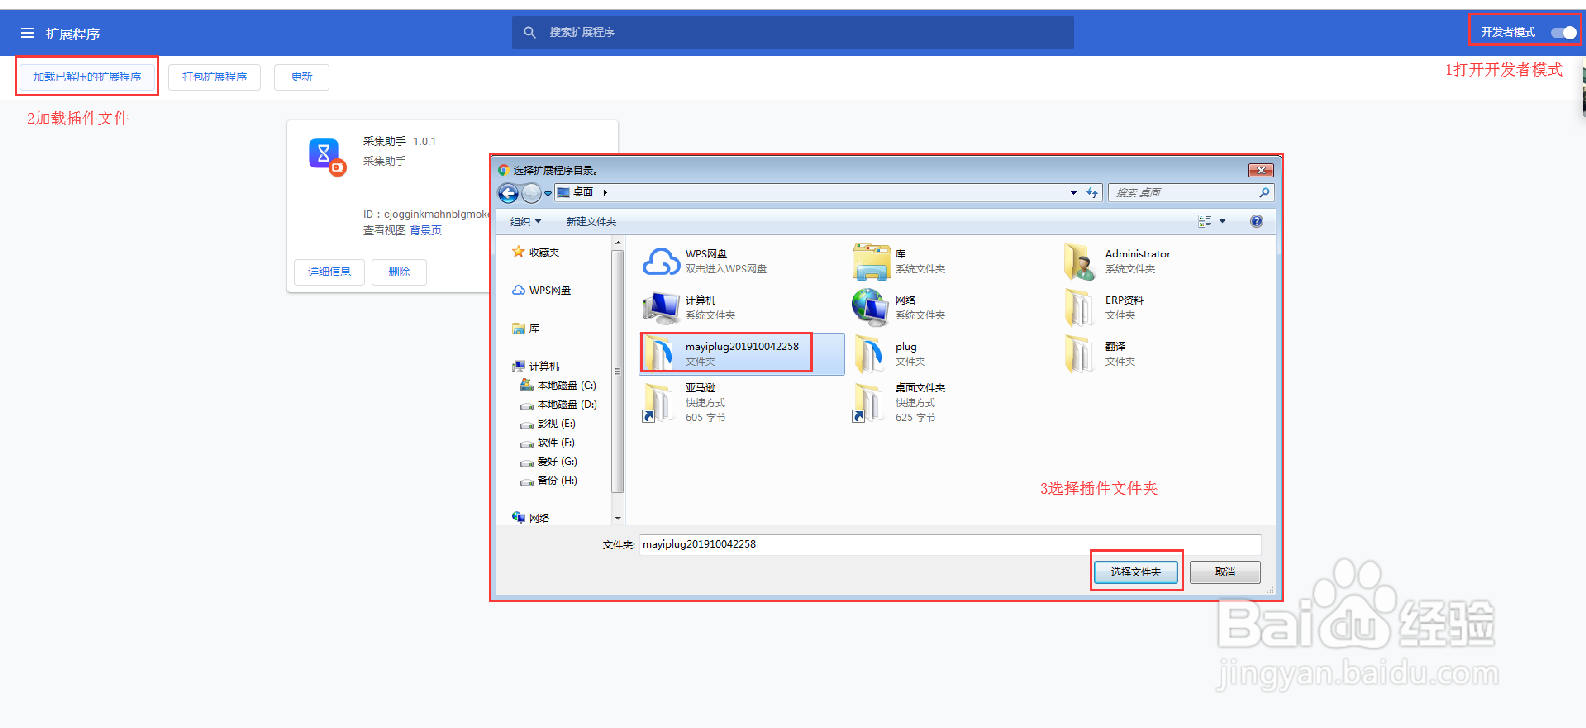Click the 选择文件夹 button to confirm
Viewport: 1586px width, 728px height.
[1136, 572]
